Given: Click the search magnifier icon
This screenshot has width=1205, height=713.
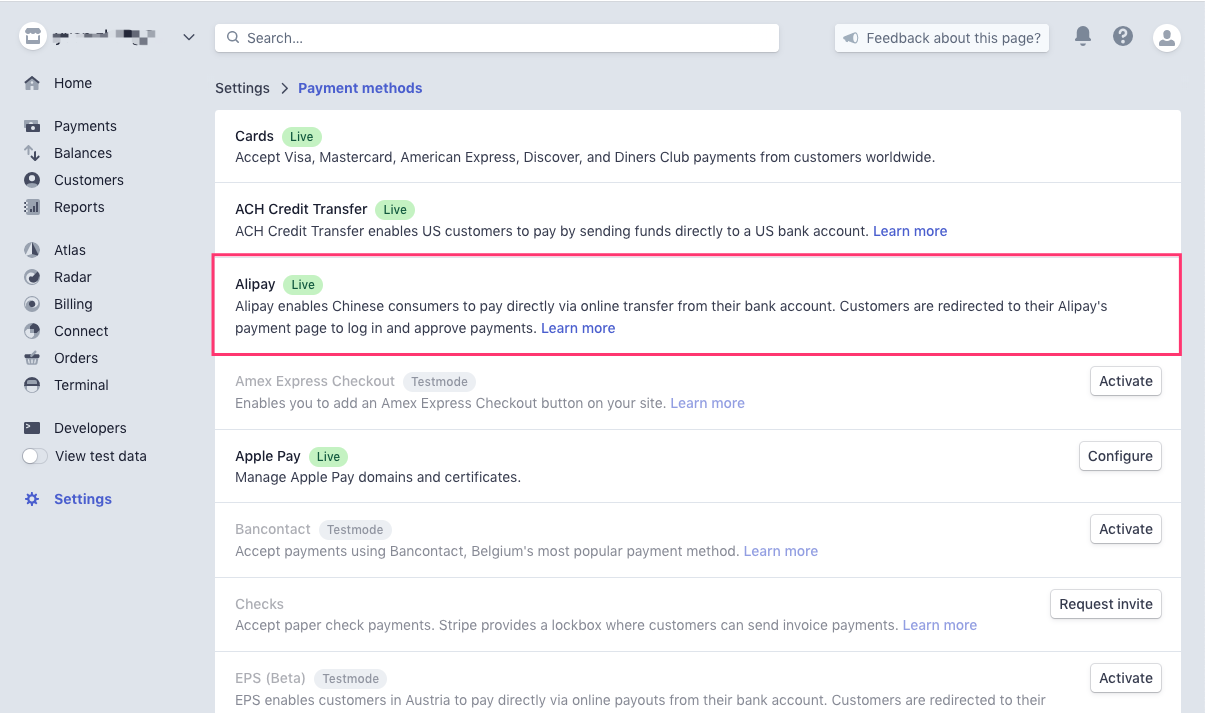Looking at the screenshot, I should pyautogui.click(x=233, y=38).
